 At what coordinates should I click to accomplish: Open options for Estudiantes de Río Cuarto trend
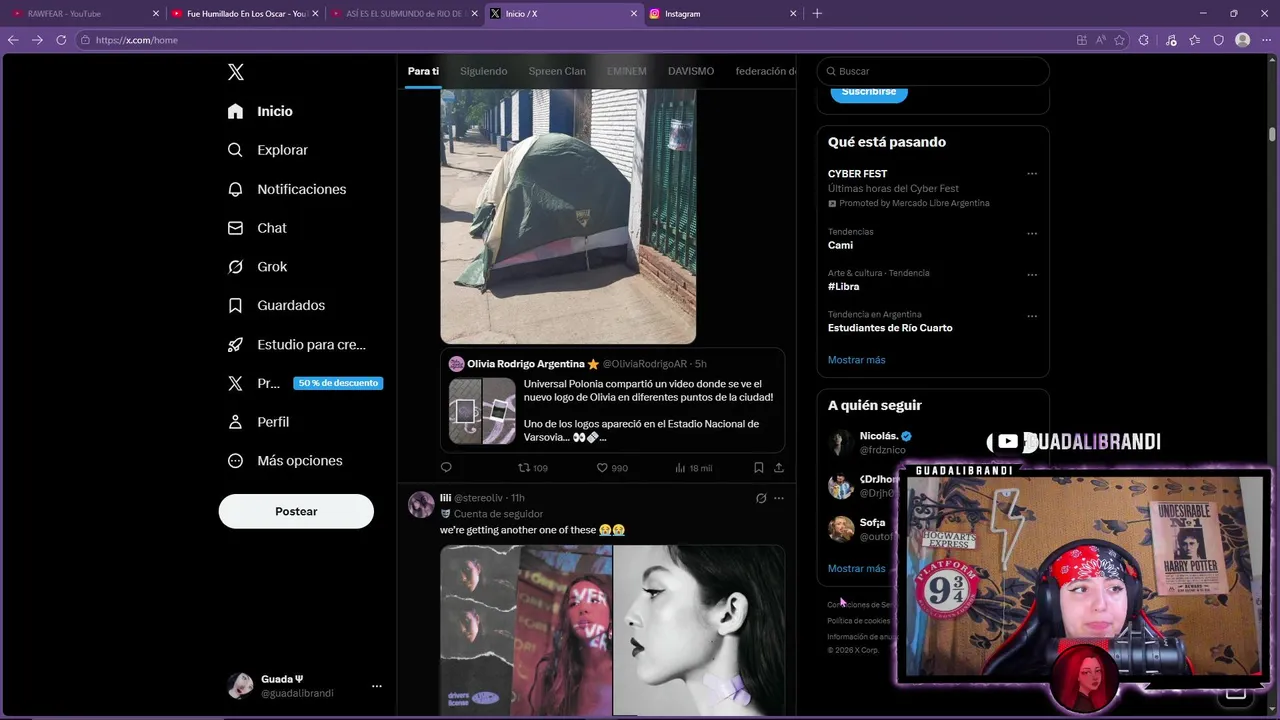(1032, 316)
